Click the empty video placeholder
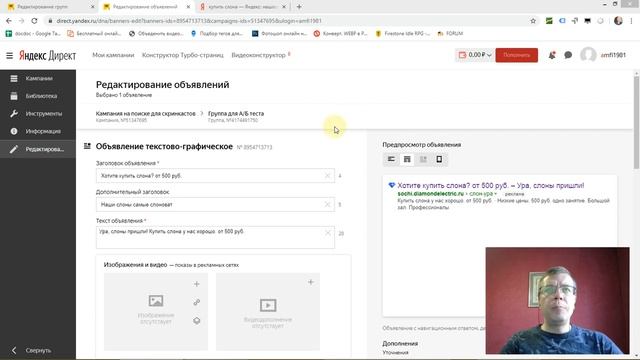Screen dimensions: 640x360 coord(268,311)
